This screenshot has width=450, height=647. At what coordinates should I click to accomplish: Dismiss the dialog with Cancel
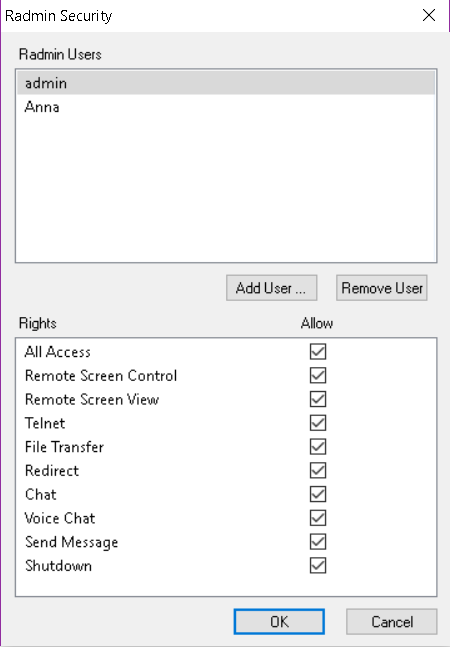(x=391, y=621)
